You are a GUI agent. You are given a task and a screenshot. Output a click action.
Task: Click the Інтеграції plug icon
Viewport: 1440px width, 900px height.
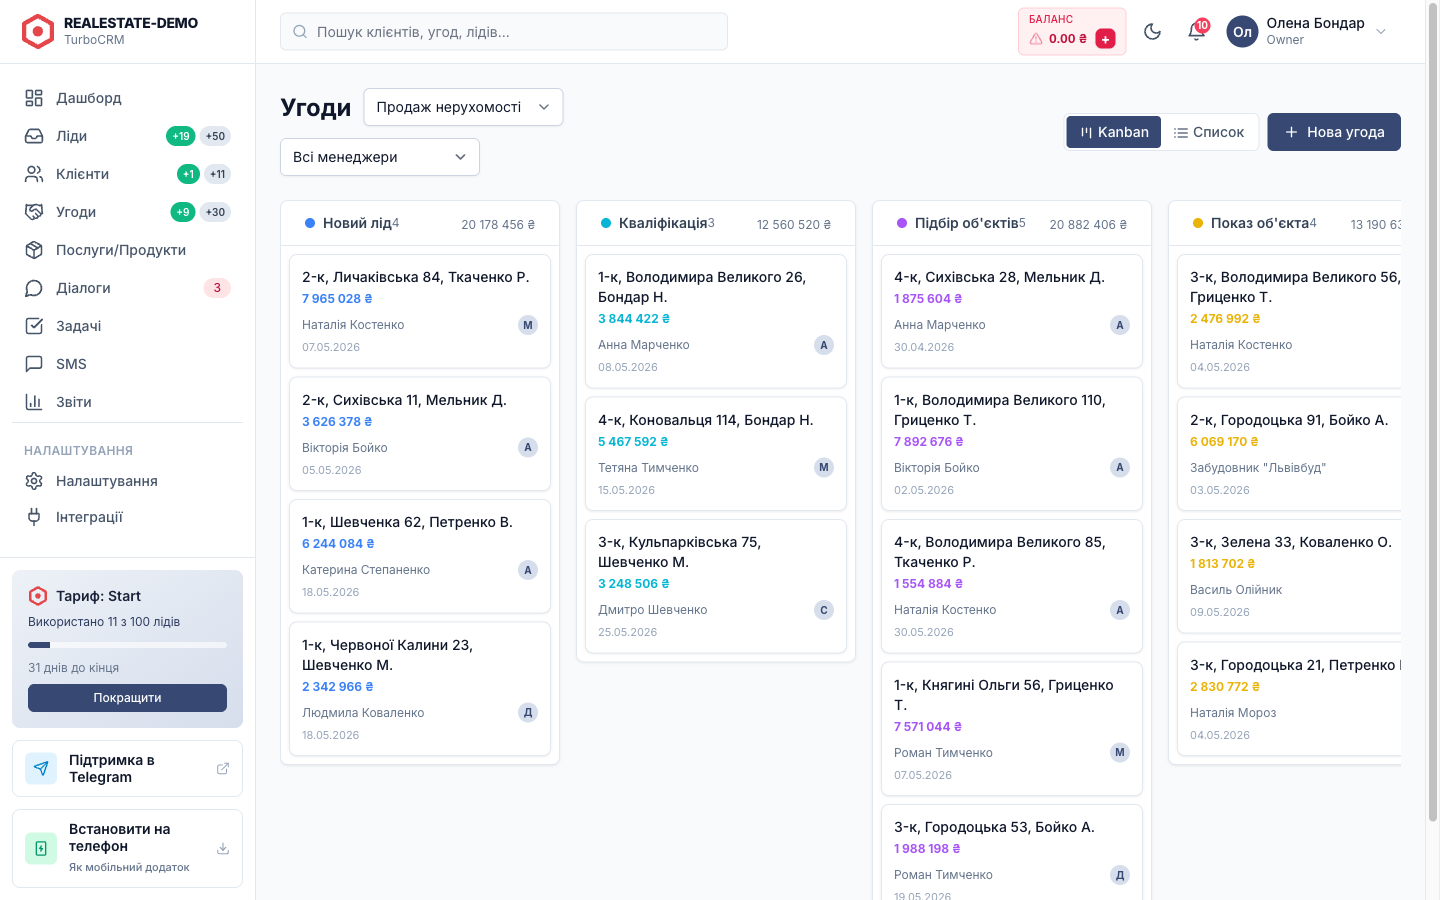(x=34, y=517)
